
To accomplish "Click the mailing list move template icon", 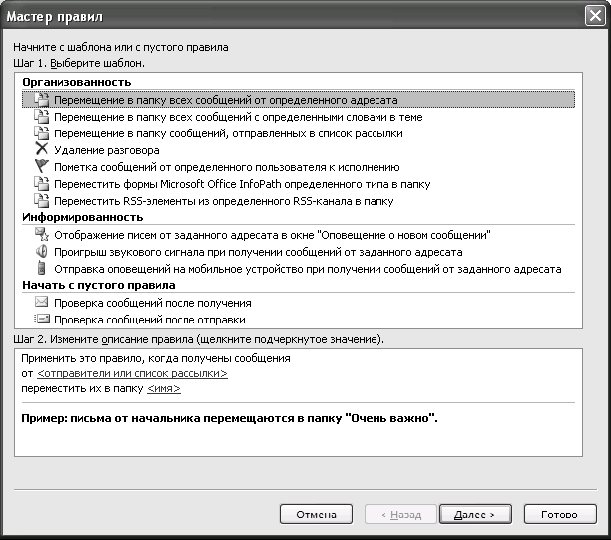I will point(41,133).
